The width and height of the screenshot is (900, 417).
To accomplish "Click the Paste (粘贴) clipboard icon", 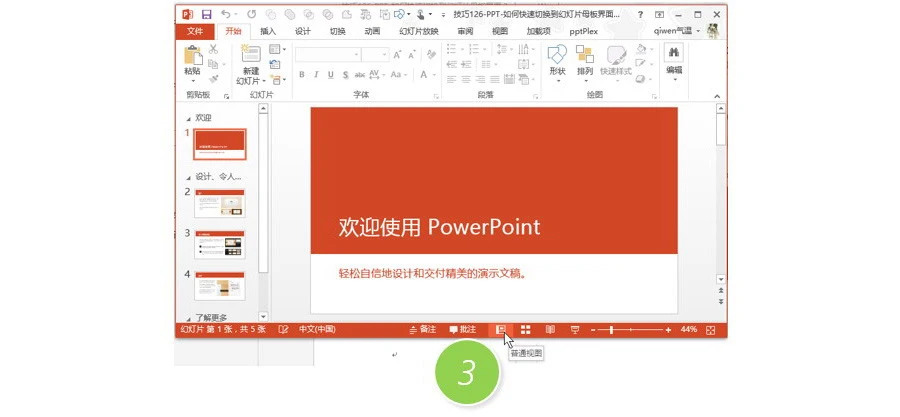I will [192, 56].
